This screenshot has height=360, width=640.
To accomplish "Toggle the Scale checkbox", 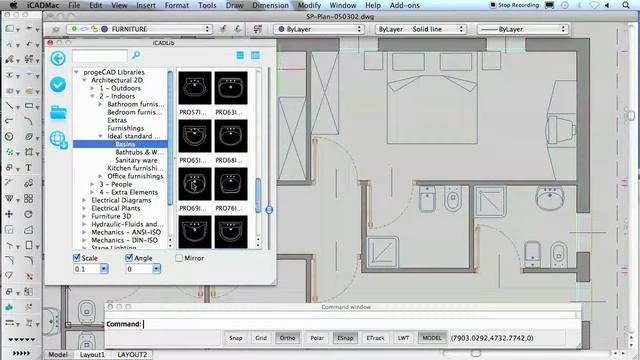I will point(77,258).
